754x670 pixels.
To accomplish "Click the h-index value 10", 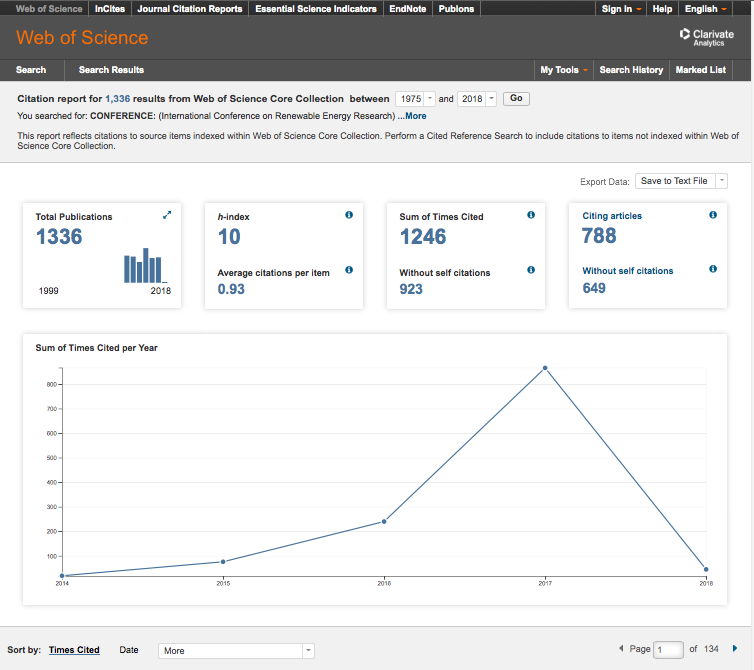I will click(x=229, y=237).
